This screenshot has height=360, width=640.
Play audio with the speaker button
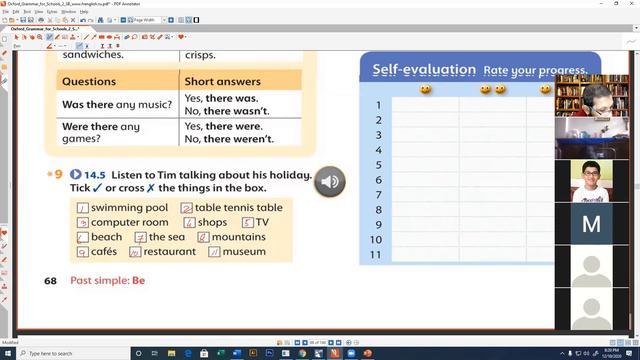click(330, 182)
